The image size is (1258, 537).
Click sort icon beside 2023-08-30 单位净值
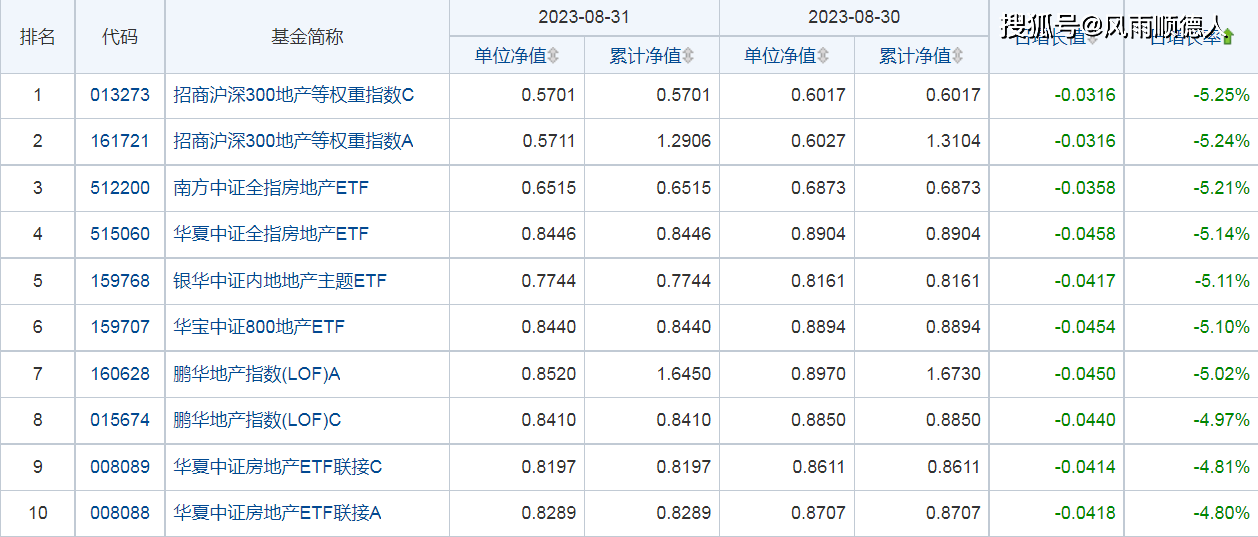pyautogui.click(x=823, y=56)
